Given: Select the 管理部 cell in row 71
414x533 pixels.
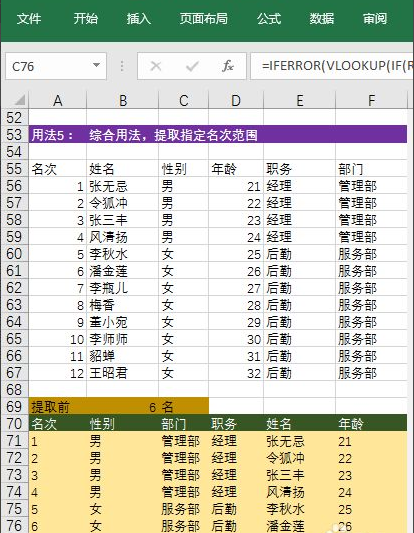Looking at the screenshot, I should point(183,441).
